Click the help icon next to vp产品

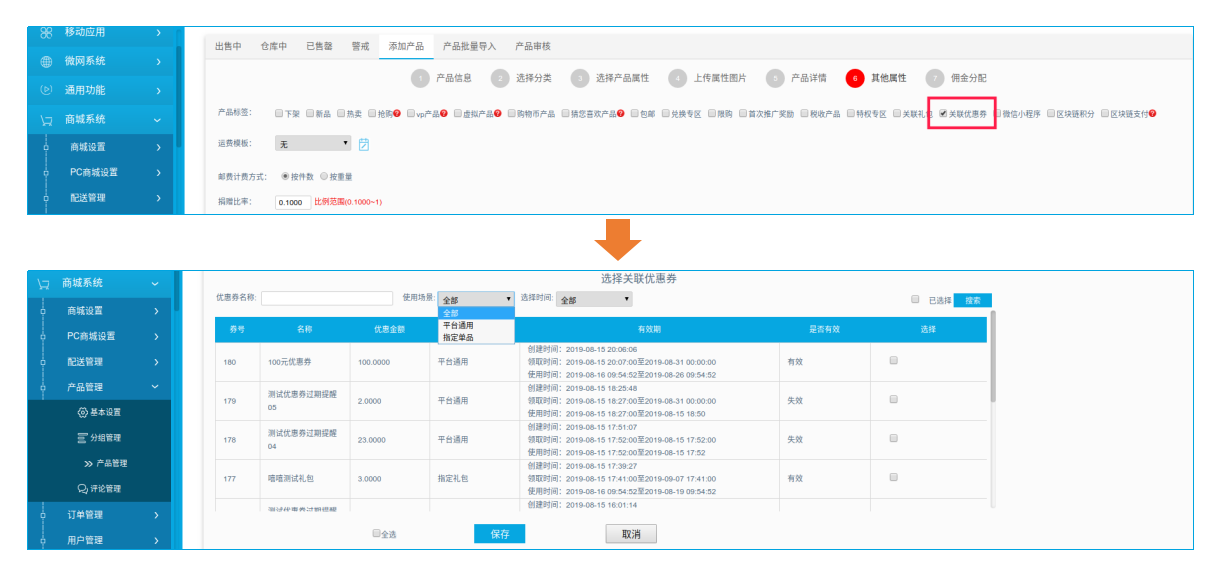click(x=443, y=114)
